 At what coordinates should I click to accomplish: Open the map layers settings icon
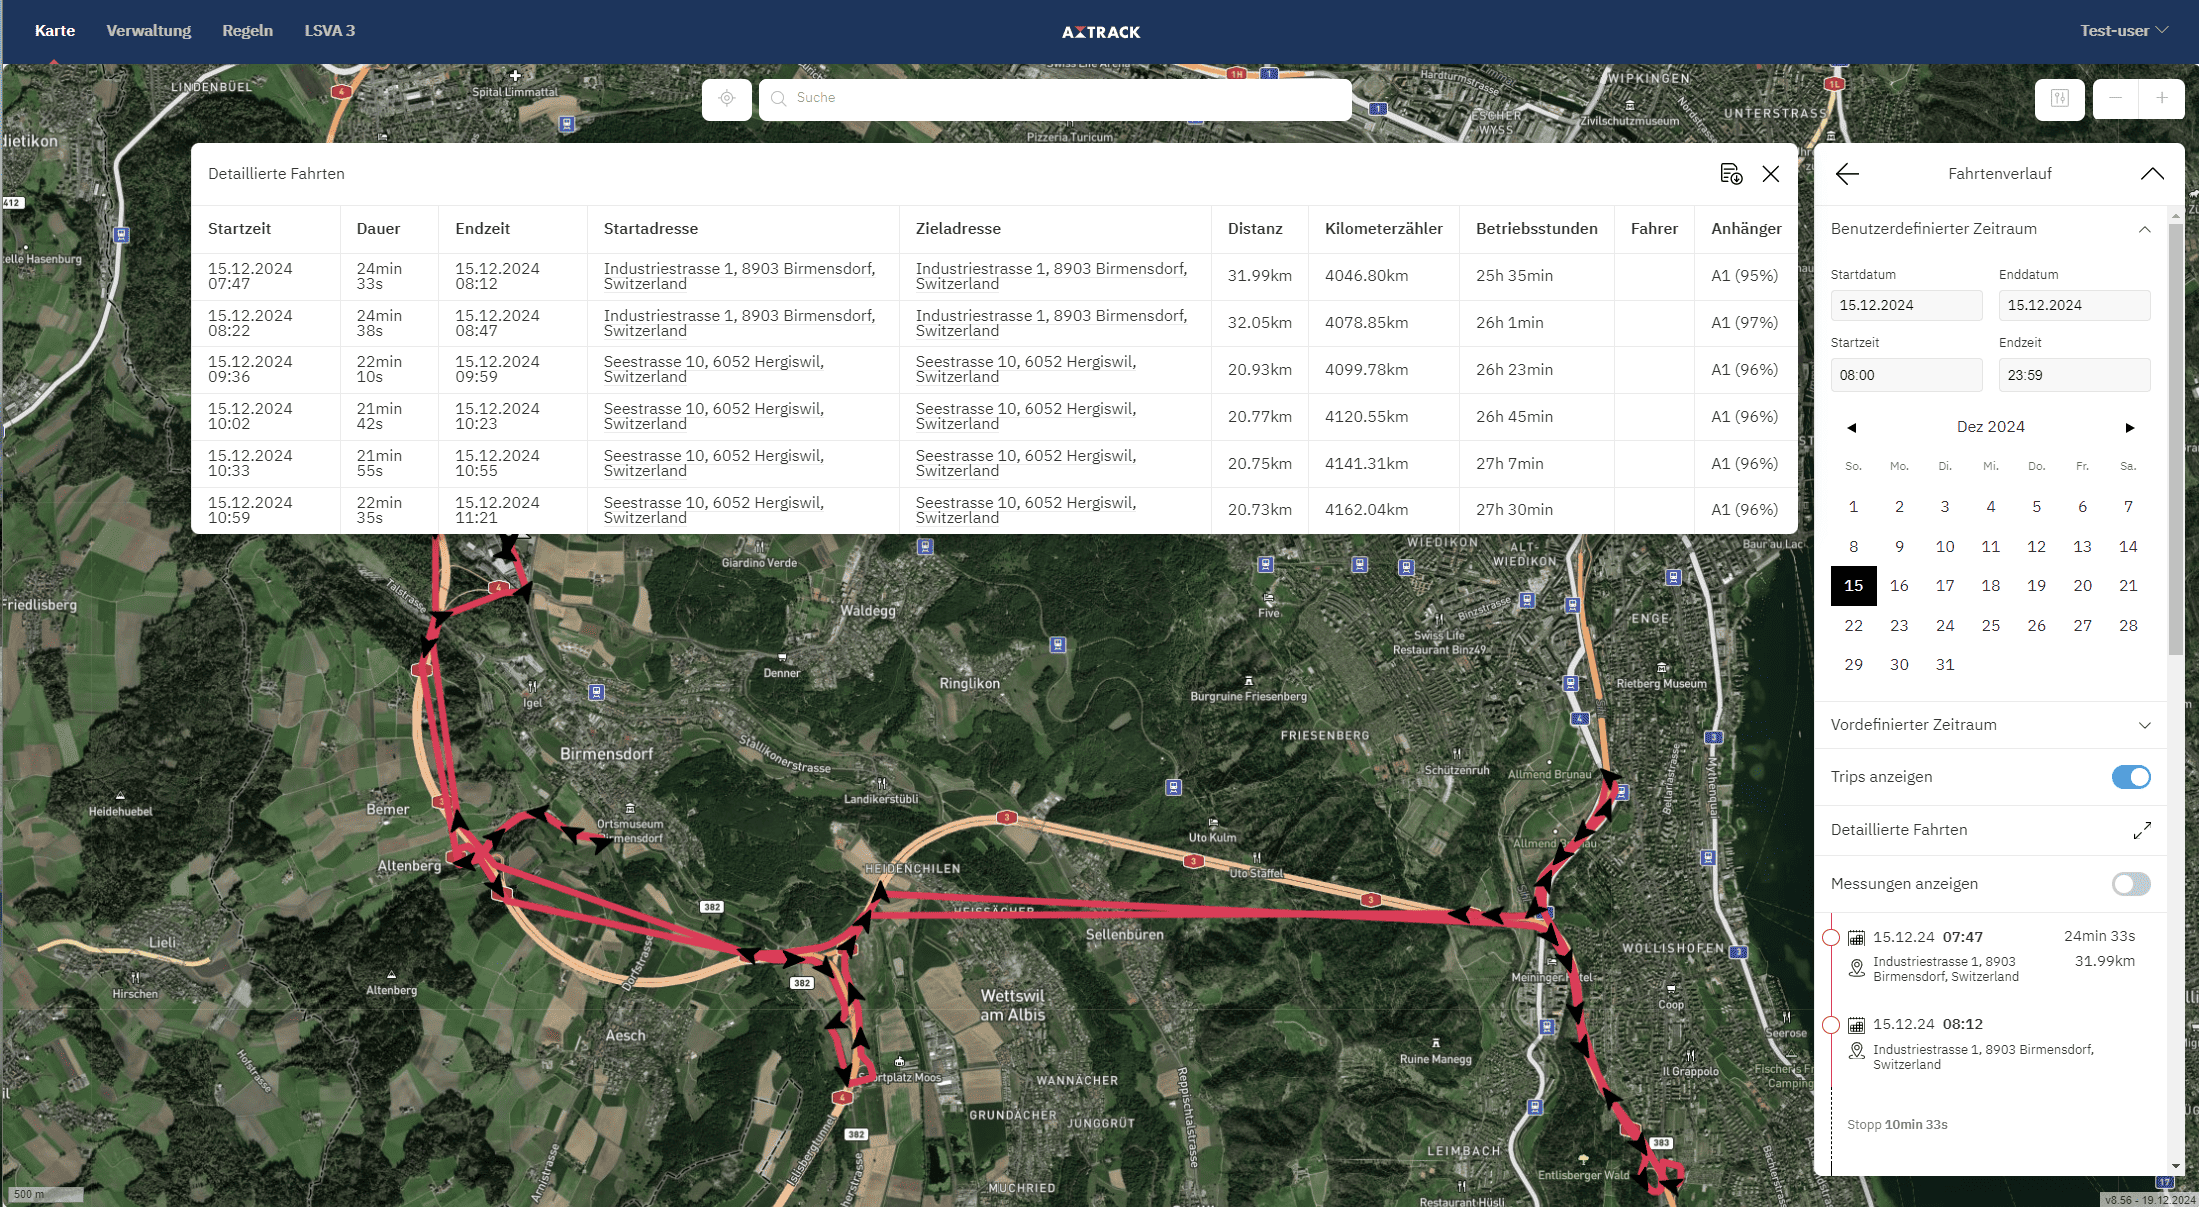[2059, 98]
